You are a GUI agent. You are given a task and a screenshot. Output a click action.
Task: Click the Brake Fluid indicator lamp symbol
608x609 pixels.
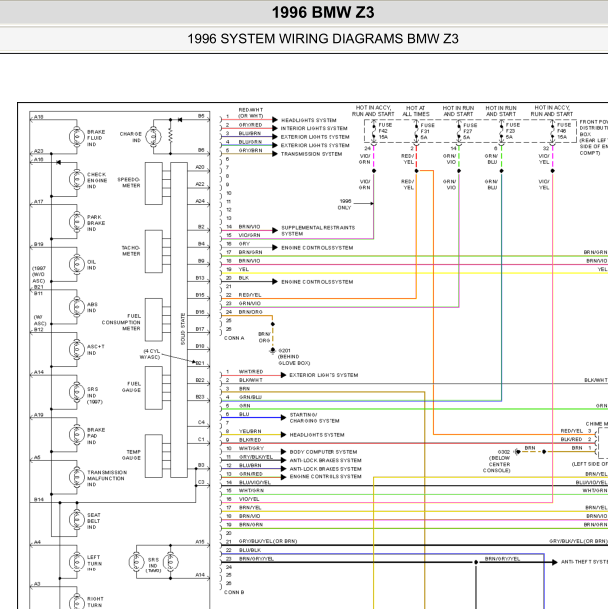(x=77, y=136)
